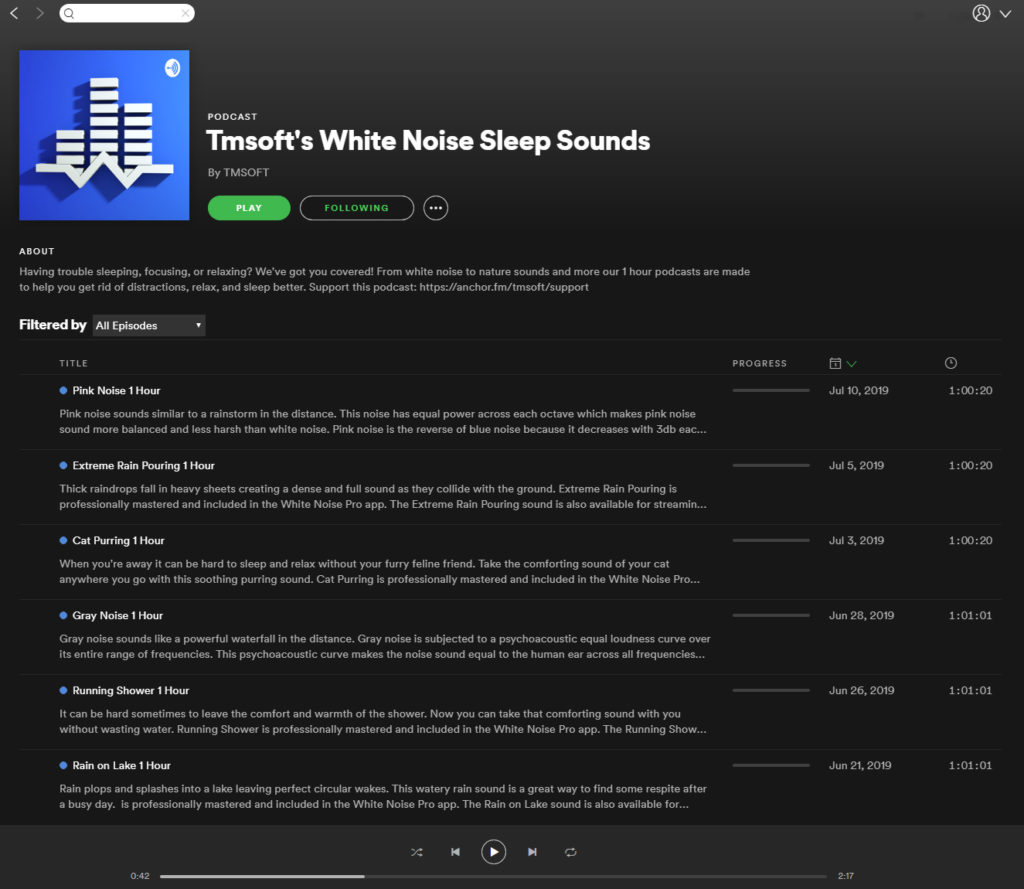Click the 2:17 total time label
Screen dimensions: 1024x889
[846, 876]
